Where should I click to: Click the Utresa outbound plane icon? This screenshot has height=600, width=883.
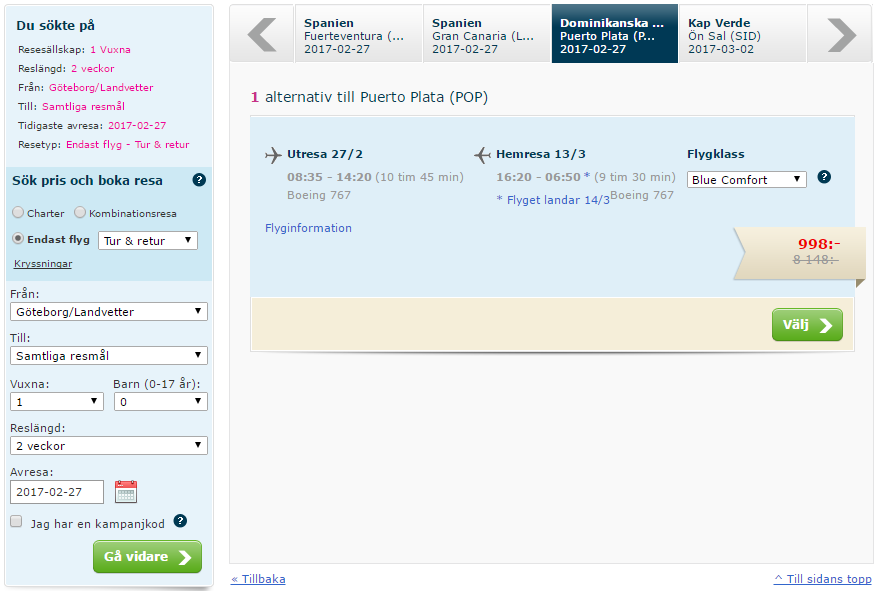[273, 155]
